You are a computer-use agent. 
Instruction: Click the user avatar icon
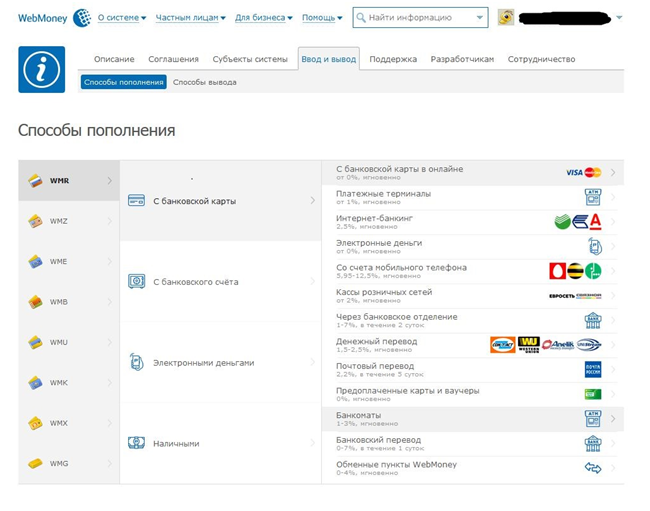[507, 17]
